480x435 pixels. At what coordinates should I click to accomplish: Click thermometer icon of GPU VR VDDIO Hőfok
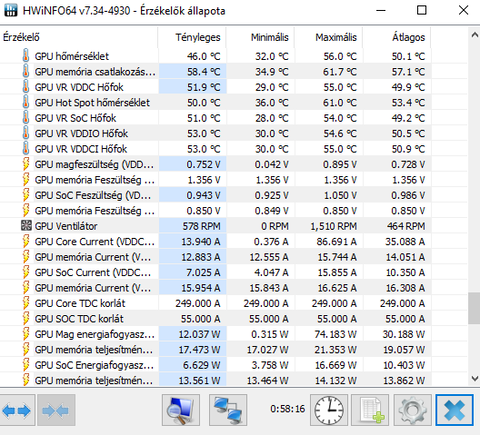(x=26, y=133)
